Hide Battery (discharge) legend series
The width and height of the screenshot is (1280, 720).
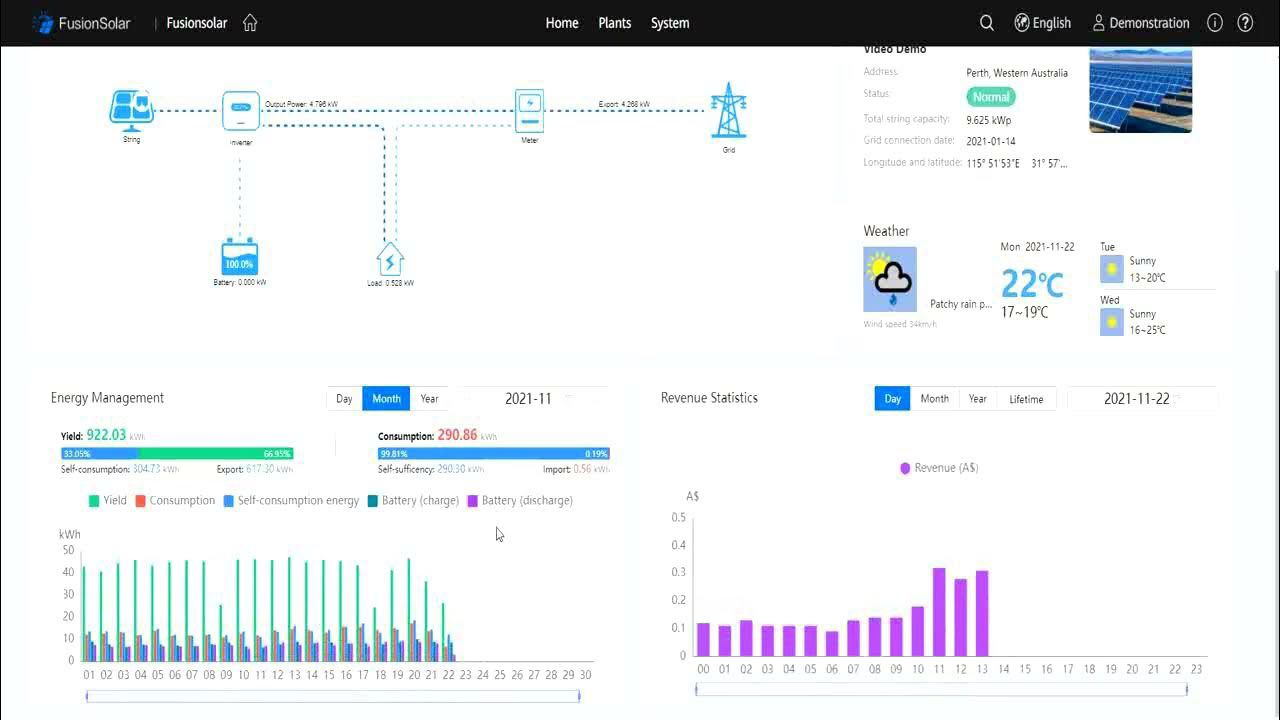tap(520, 500)
